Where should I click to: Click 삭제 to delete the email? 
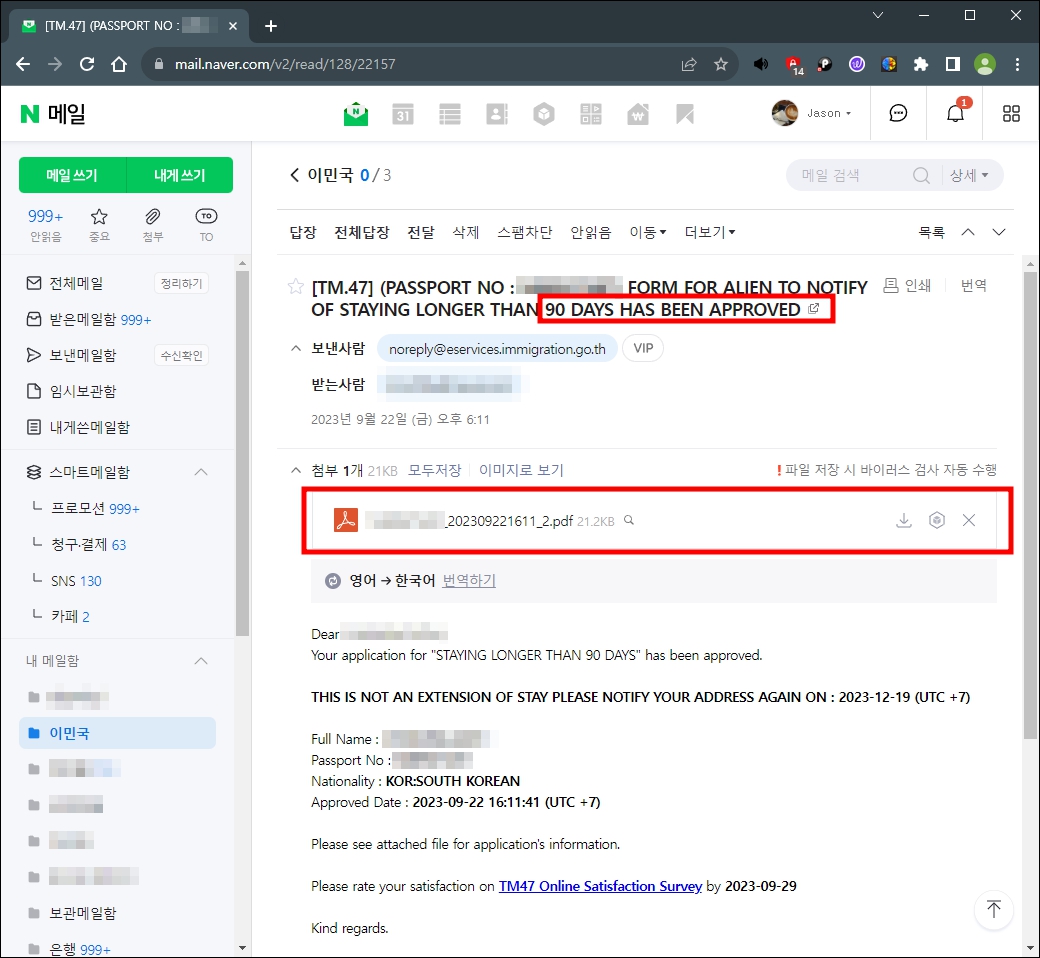click(465, 231)
